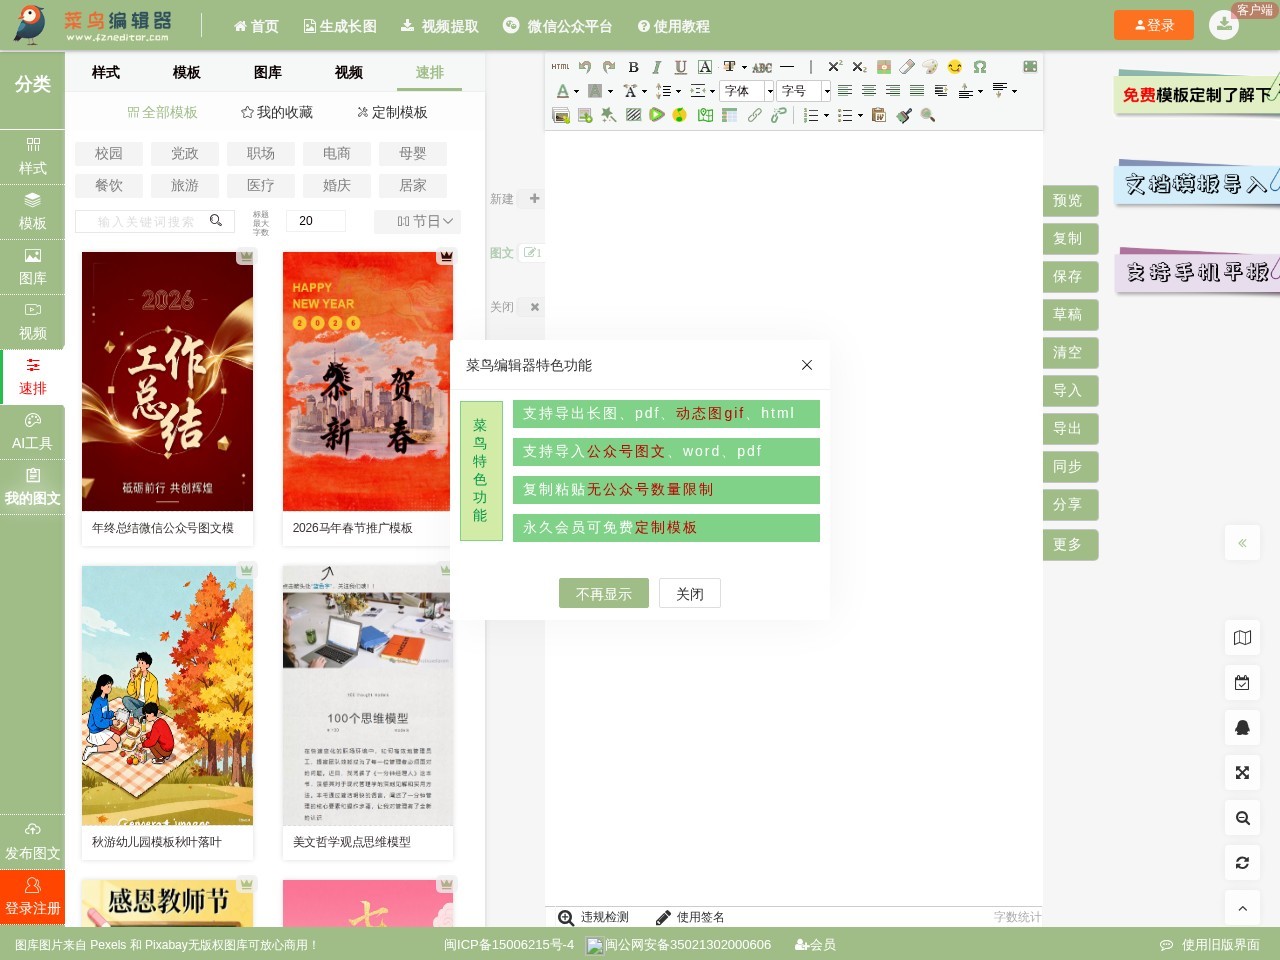
Task: Switch to the 图库 tab
Action: (x=267, y=72)
